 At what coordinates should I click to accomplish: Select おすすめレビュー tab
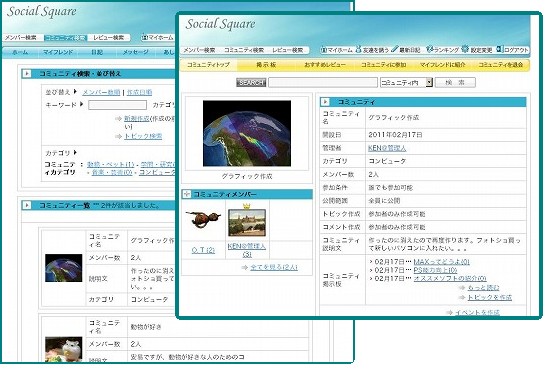point(325,65)
